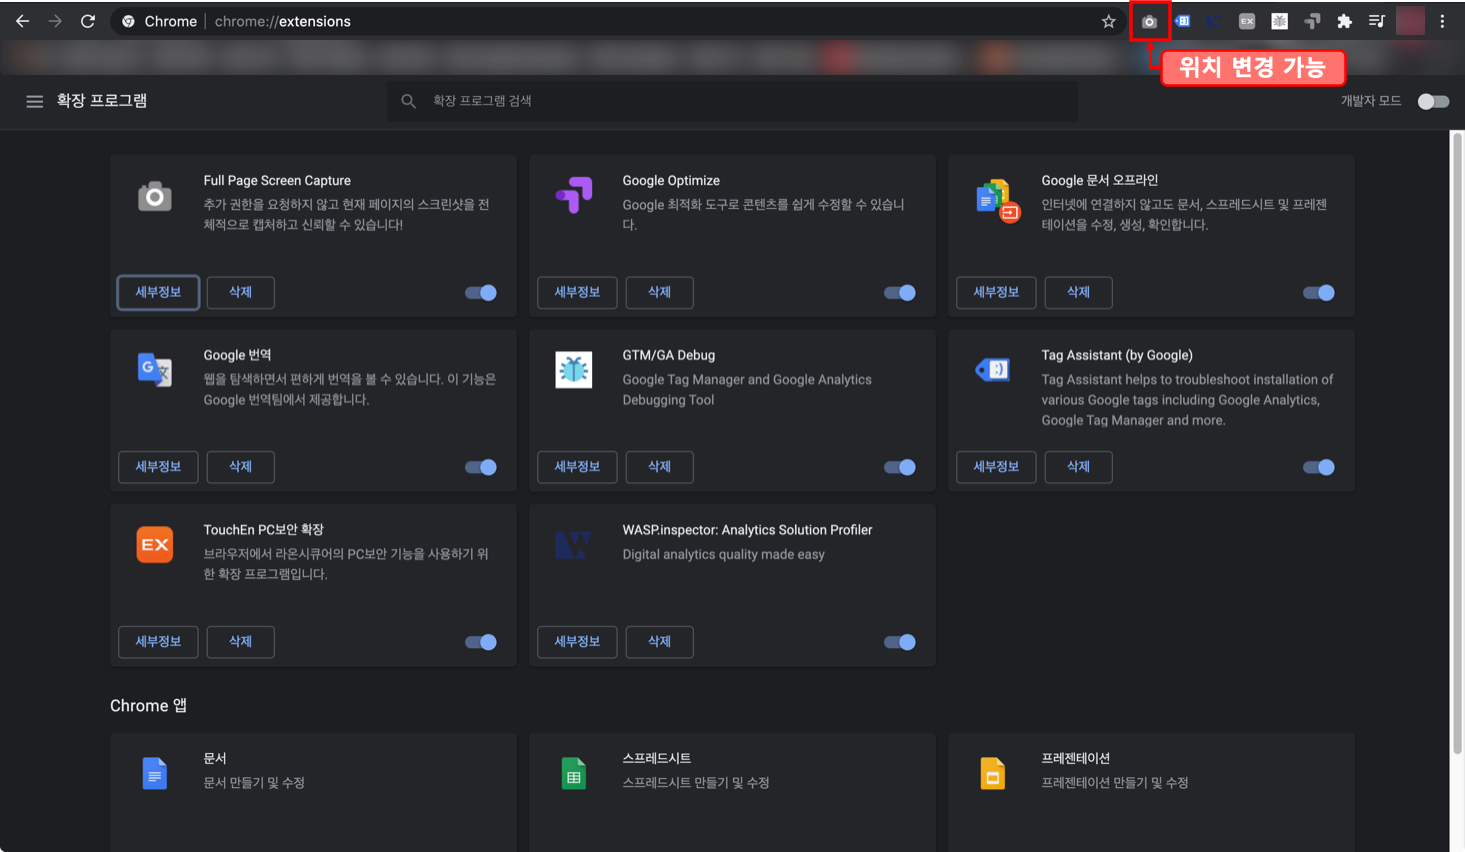The image size is (1465, 852).
Task: Open 세부정보 for GTM/GA Debug
Action: pyautogui.click(x=577, y=467)
